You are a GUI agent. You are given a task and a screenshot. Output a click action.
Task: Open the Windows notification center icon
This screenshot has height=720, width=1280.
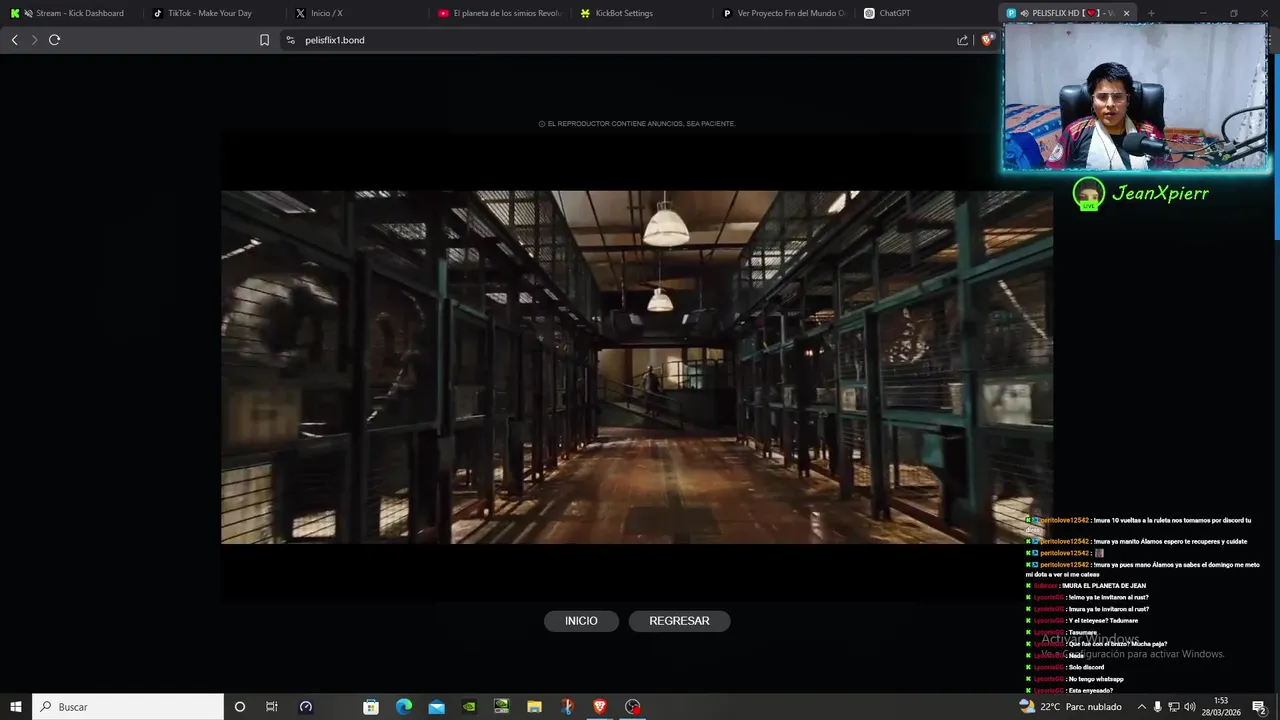[1259, 707]
